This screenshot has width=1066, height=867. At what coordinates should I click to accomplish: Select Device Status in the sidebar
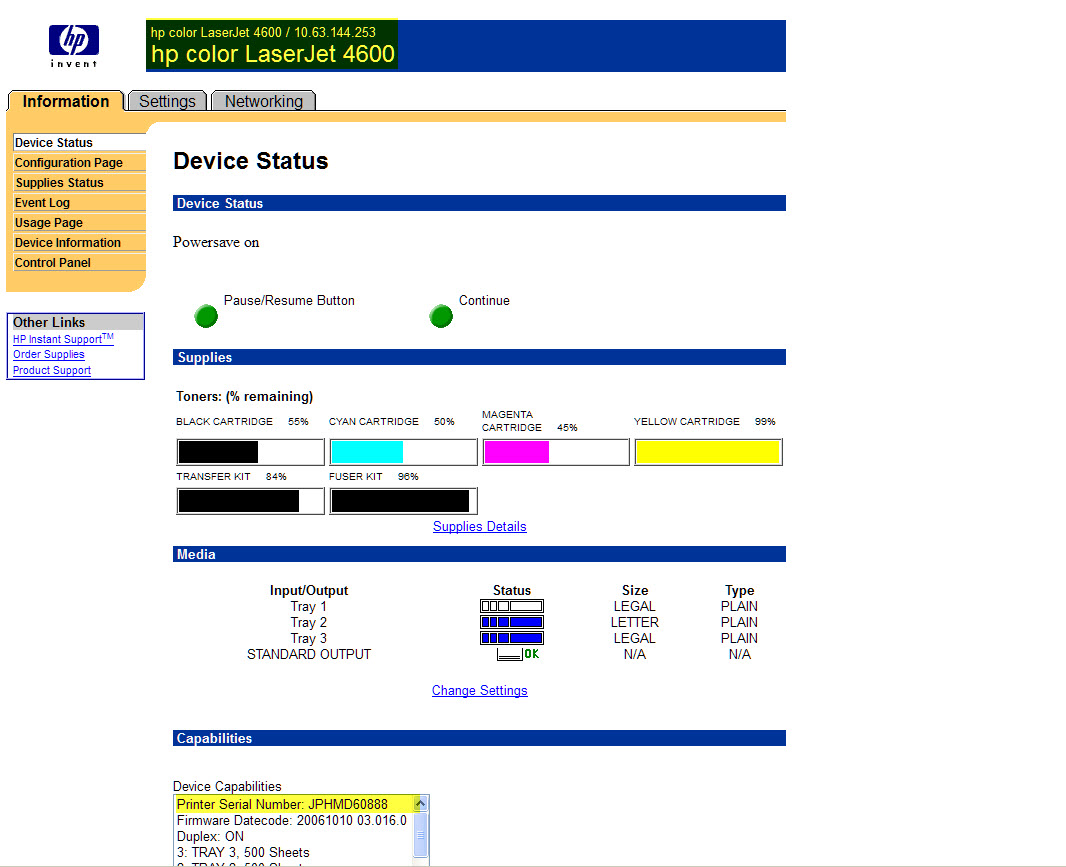point(52,142)
